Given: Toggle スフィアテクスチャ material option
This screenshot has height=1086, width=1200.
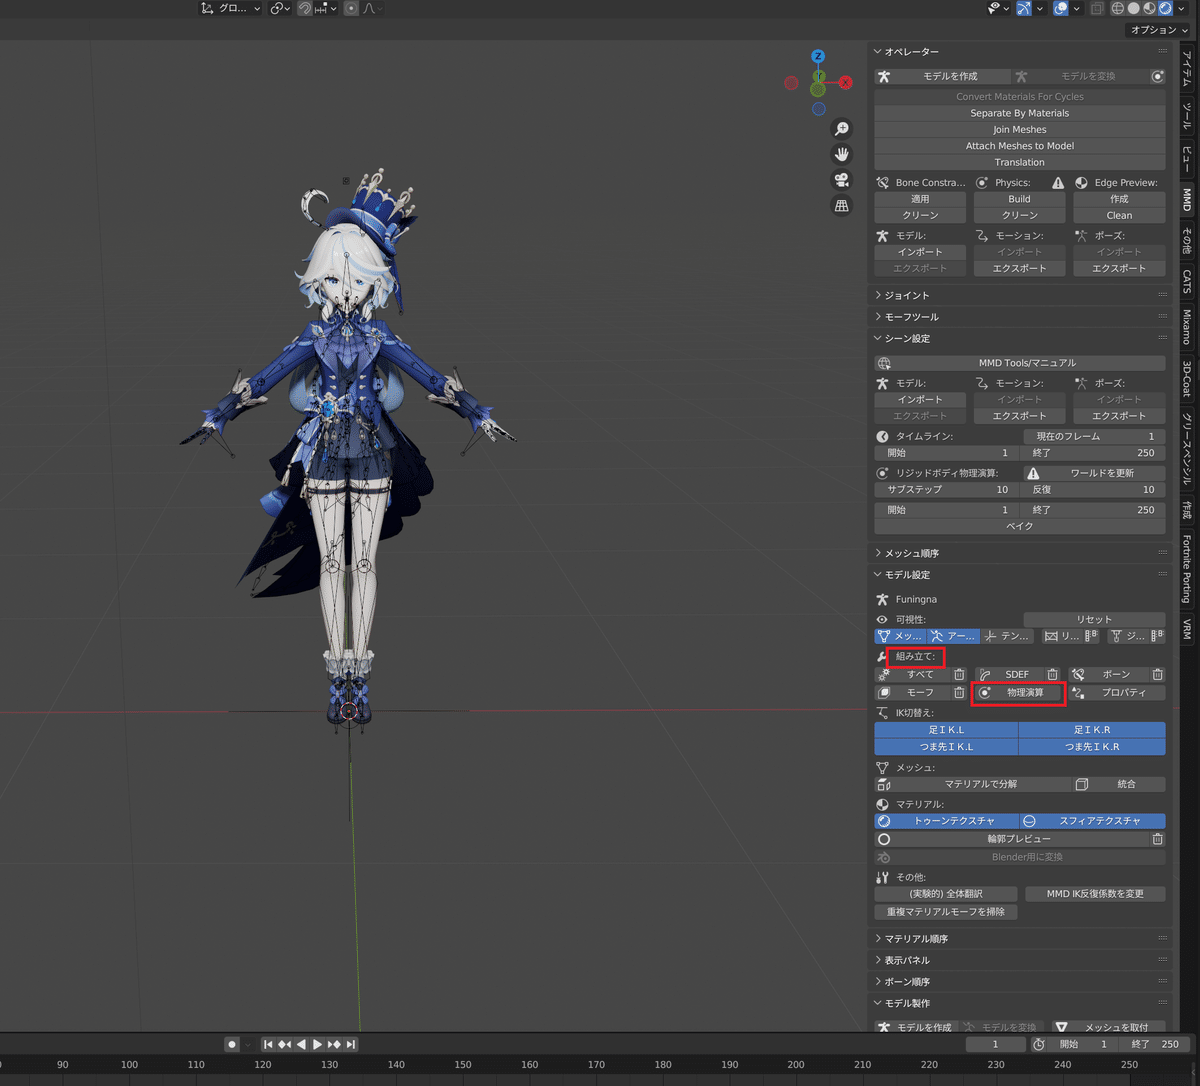Looking at the screenshot, I should 1092,821.
